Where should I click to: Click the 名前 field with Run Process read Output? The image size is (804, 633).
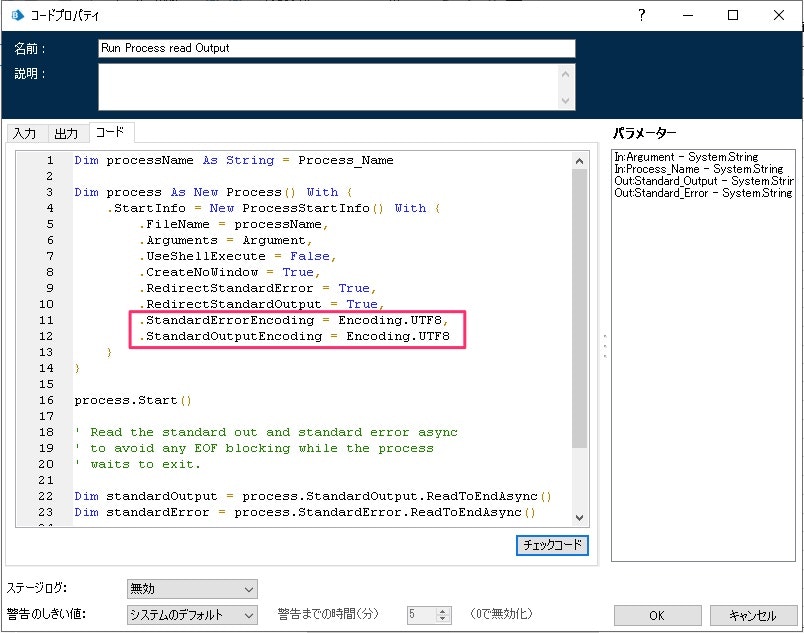(x=336, y=48)
